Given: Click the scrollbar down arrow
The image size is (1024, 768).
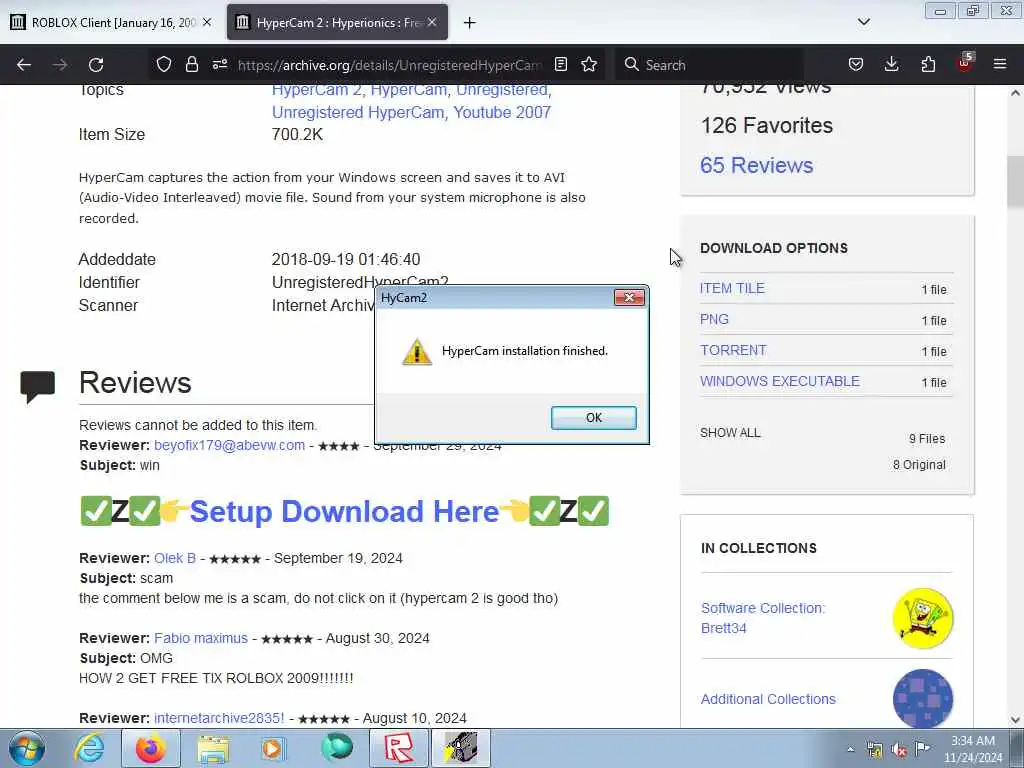Looking at the screenshot, I should click(1015, 720).
